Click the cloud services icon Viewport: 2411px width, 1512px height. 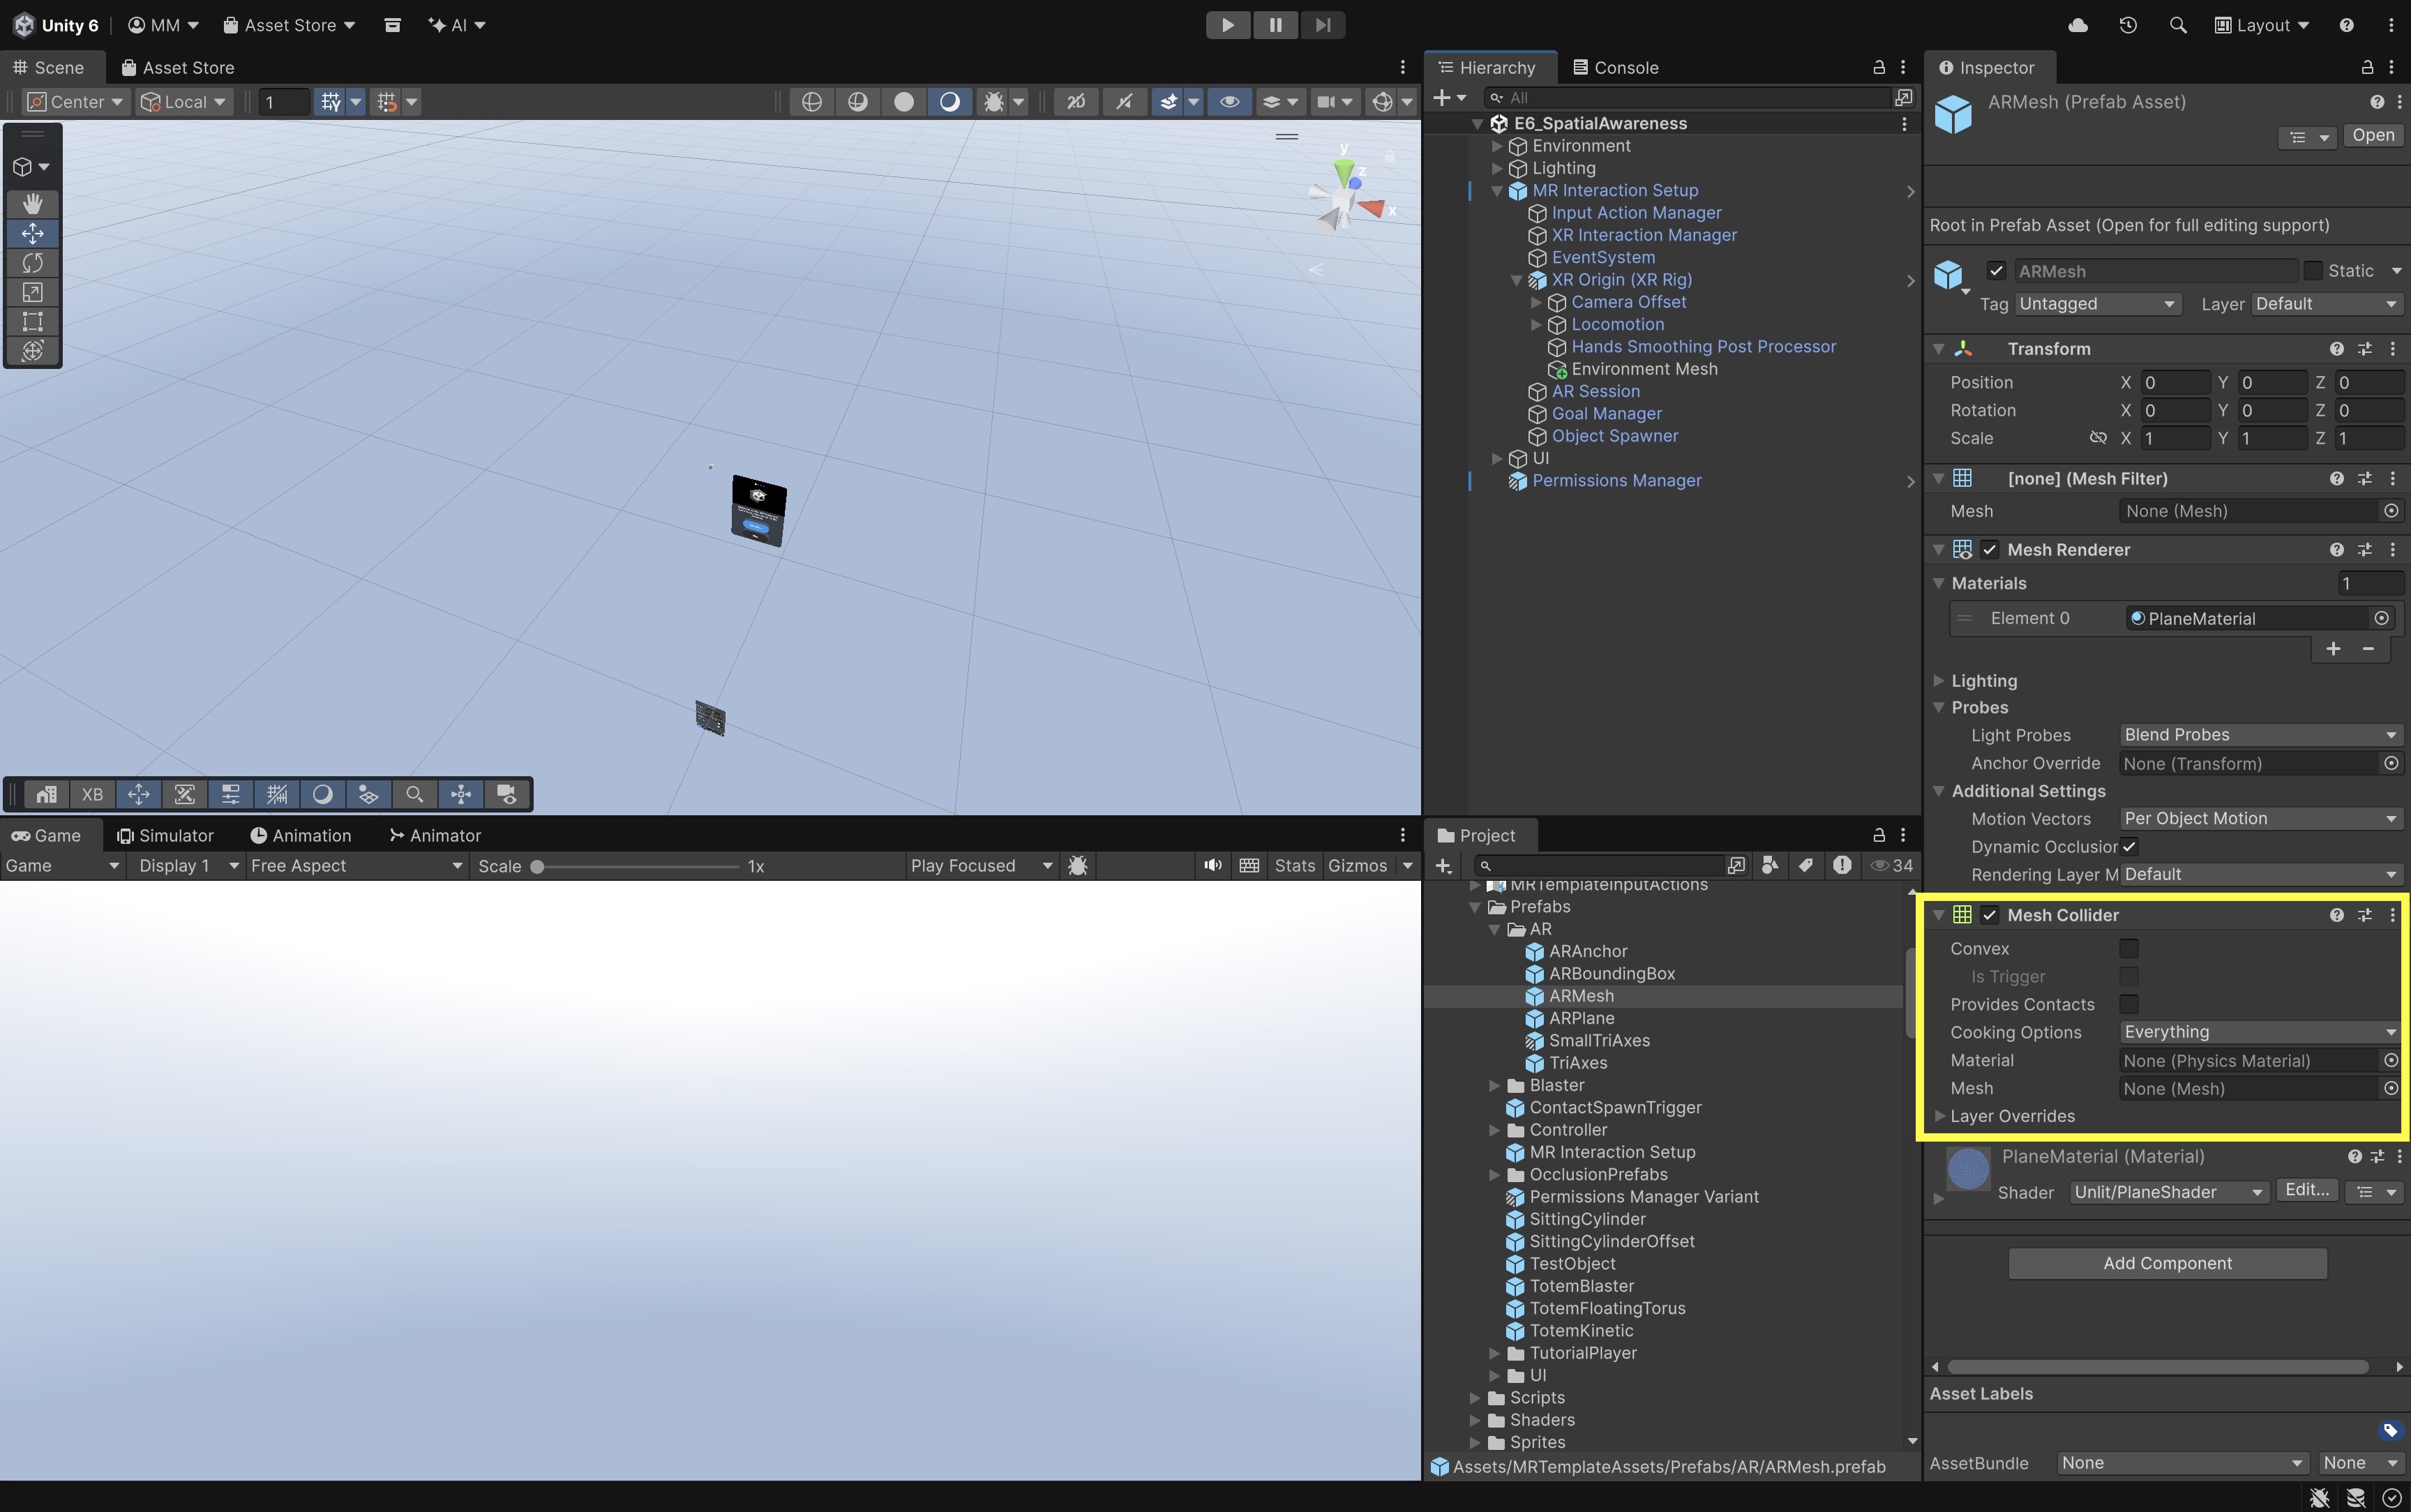pos(2078,25)
